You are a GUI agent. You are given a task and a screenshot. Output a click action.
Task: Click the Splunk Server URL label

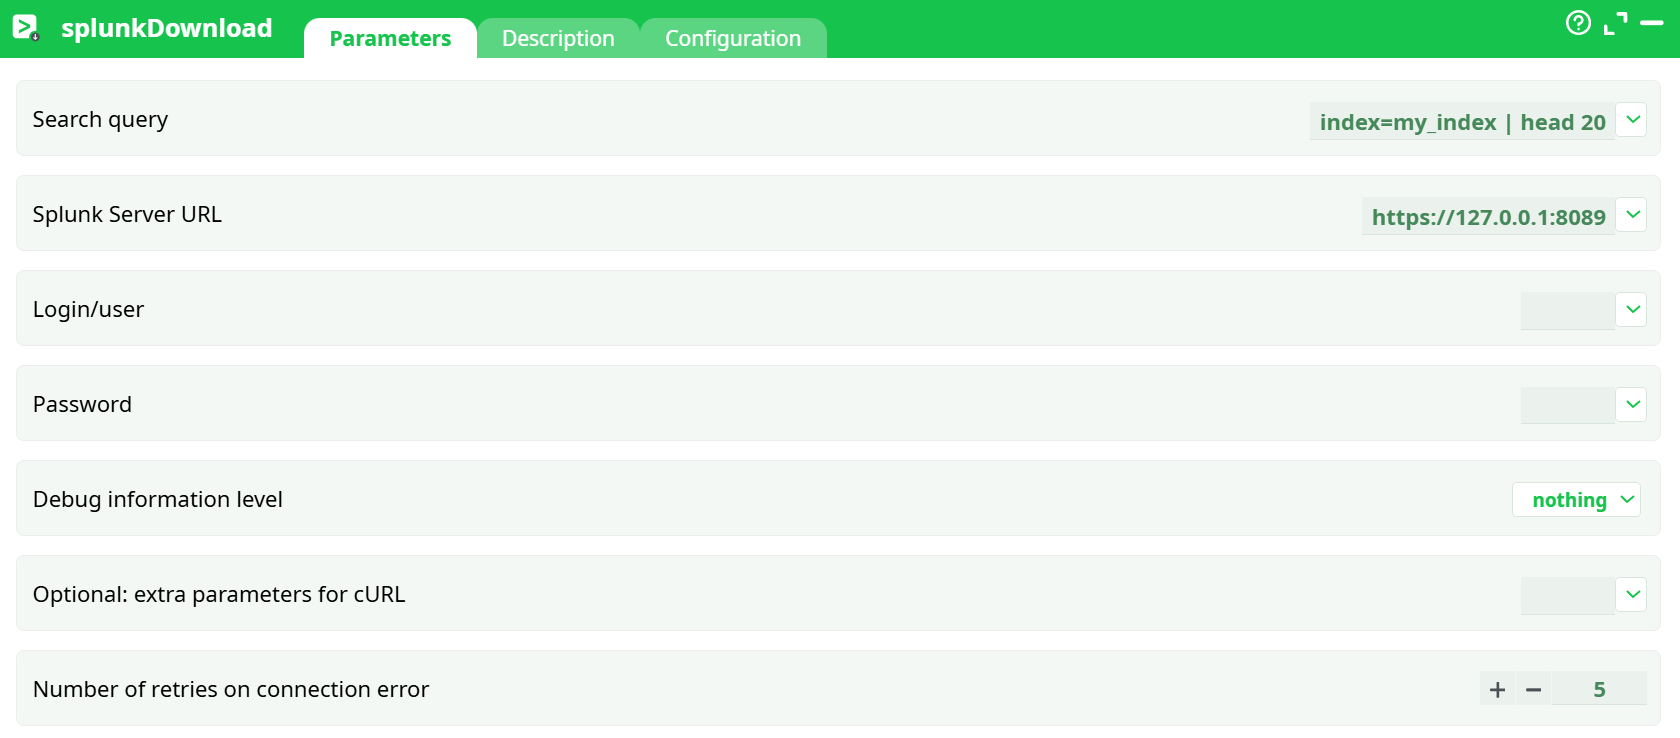tap(127, 214)
